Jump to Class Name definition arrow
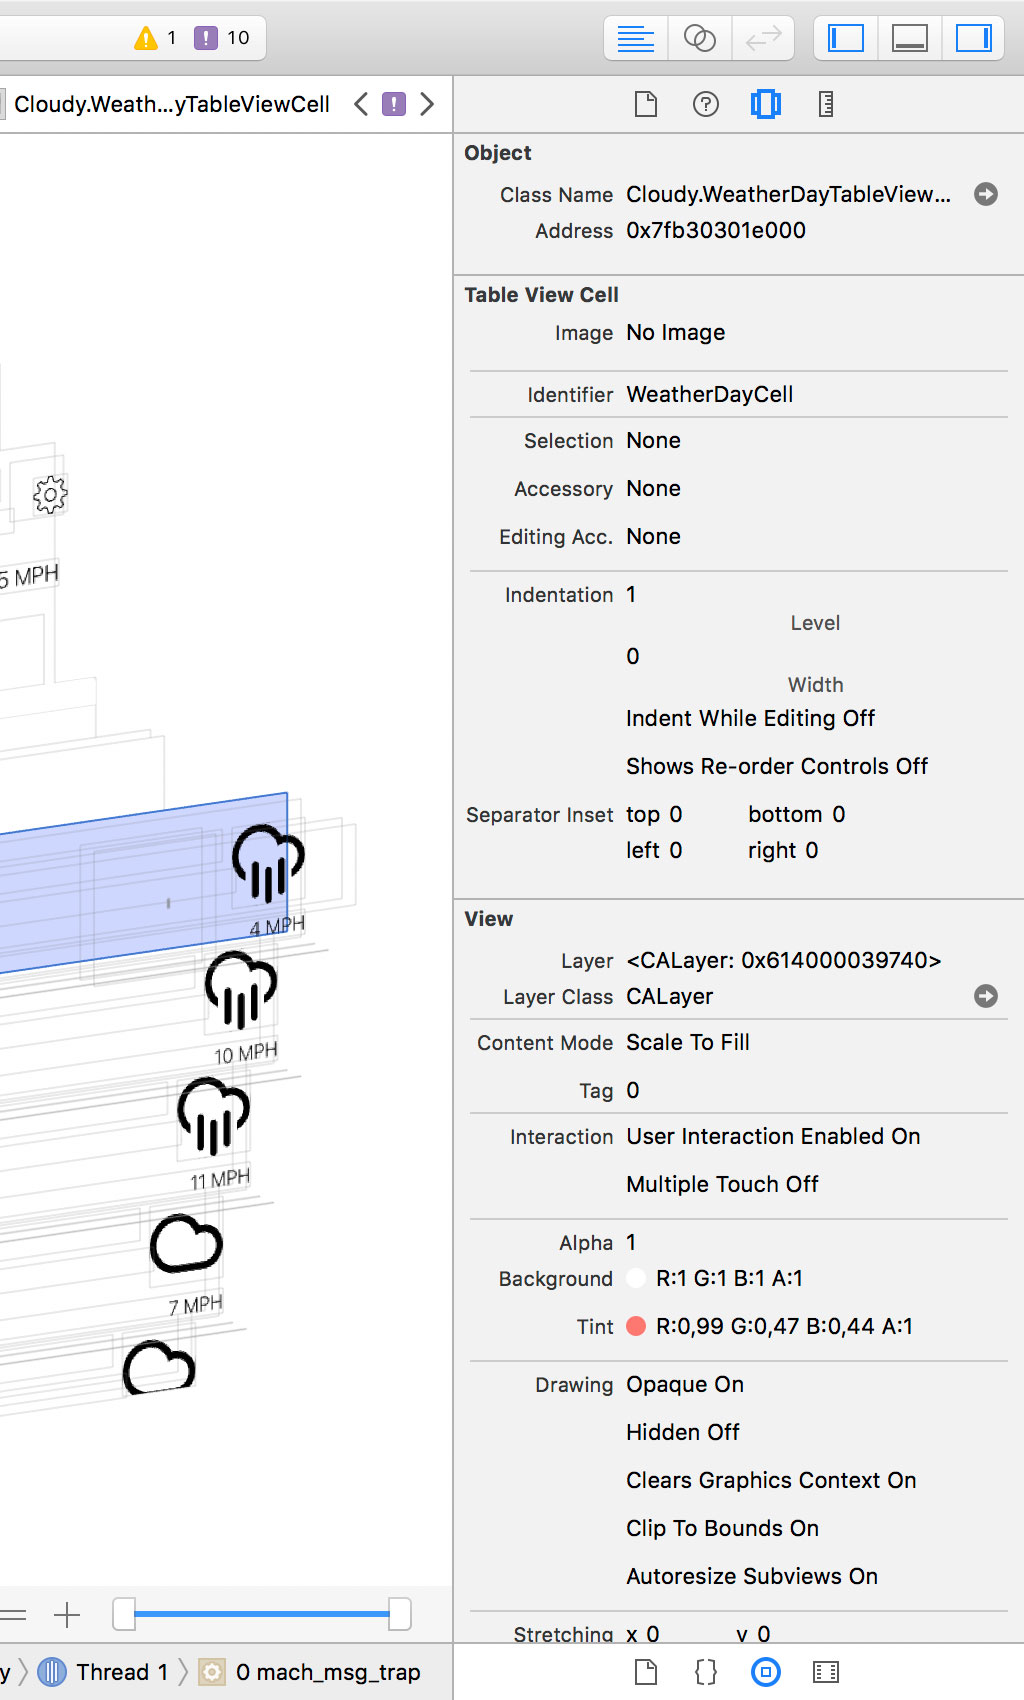Viewport: 1024px width, 1700px height. click(x=986, y=194)
